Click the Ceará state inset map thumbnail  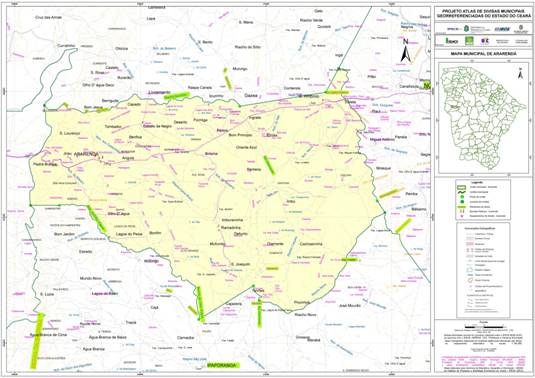pos(483,117)
